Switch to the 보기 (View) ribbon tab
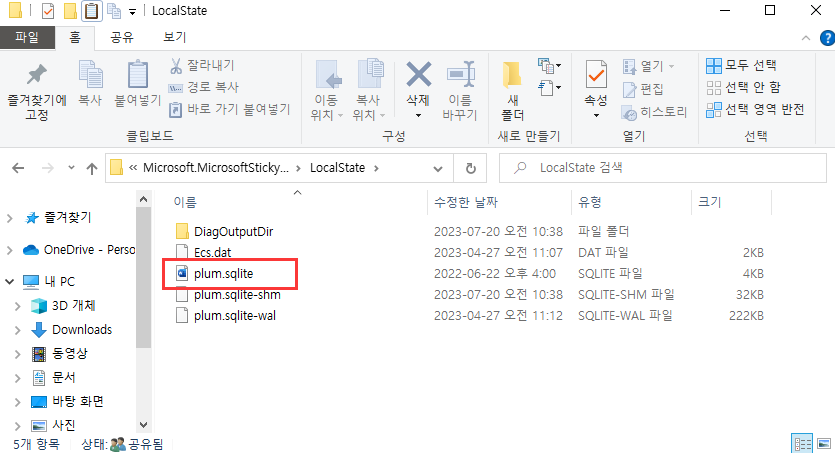Image resolution: width=835 pixels, height=453 pixels. (x=175, y=37)
